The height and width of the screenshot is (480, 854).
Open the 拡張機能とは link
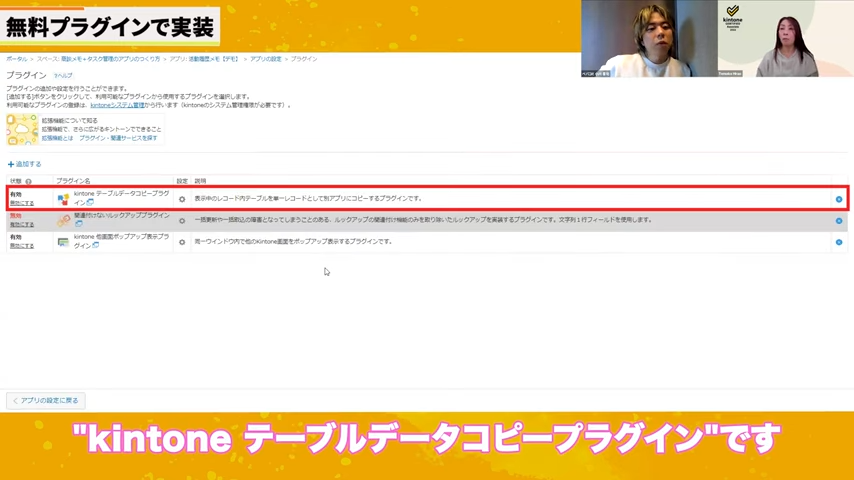pos(57,138)
